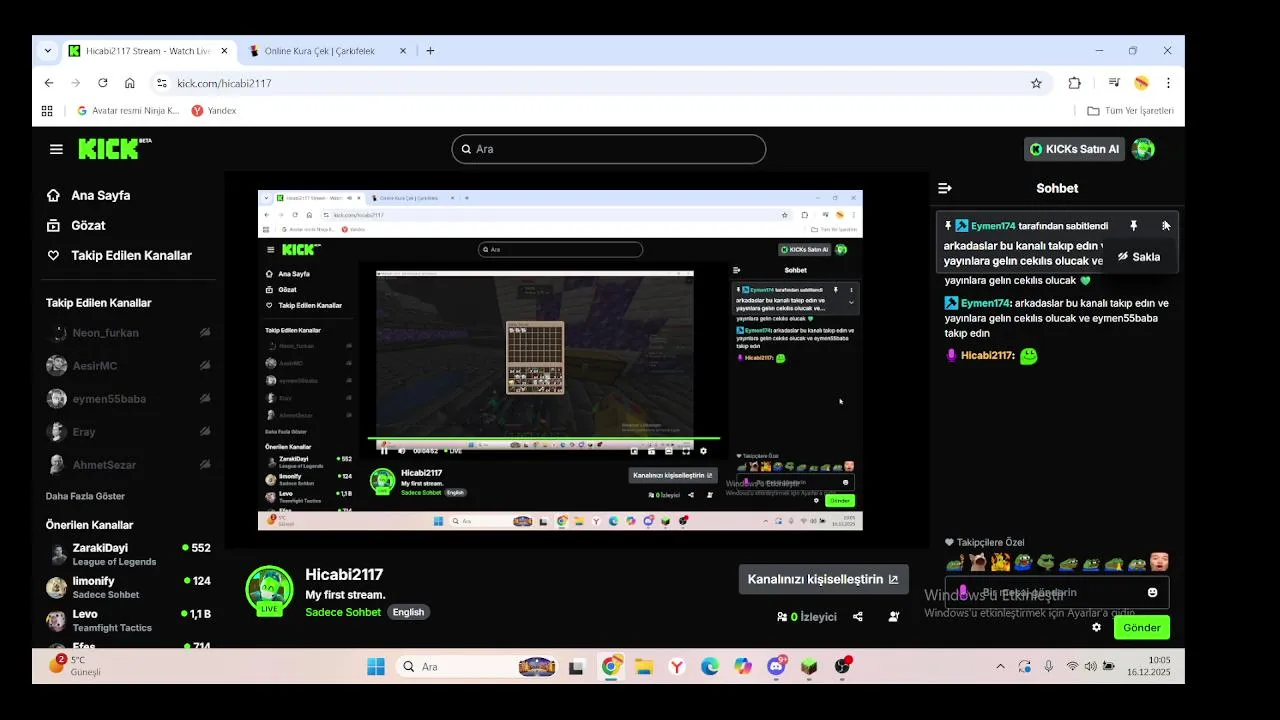The height and width of the screenshot is (720, 1280).
Task: Open the user profile avatar menu
Action: [x=1143, y=149]
